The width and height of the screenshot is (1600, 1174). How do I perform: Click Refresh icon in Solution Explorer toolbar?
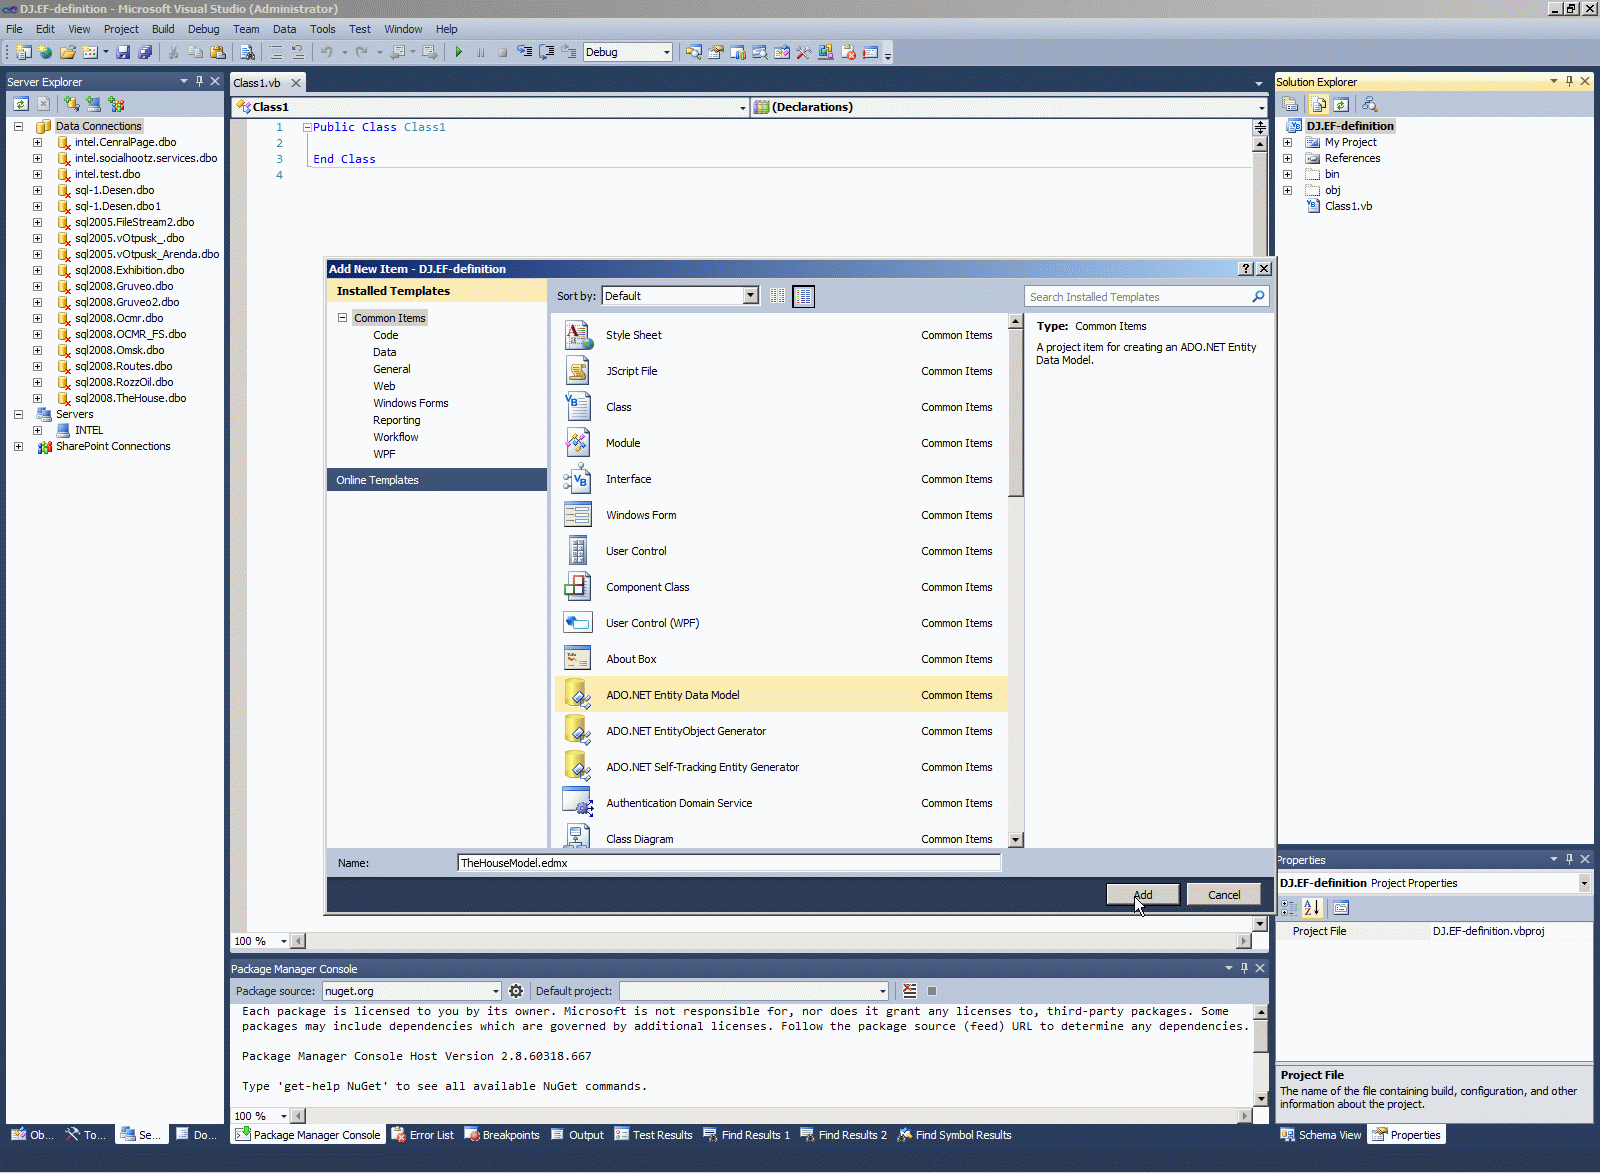click(x=1341, y=104)
